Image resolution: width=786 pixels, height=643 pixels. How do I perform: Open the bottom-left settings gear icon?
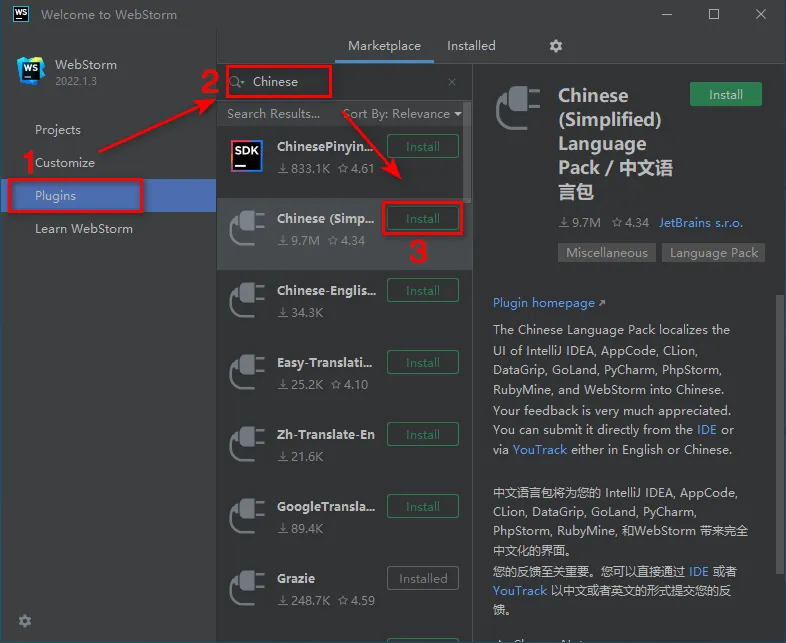click(25, 621)
